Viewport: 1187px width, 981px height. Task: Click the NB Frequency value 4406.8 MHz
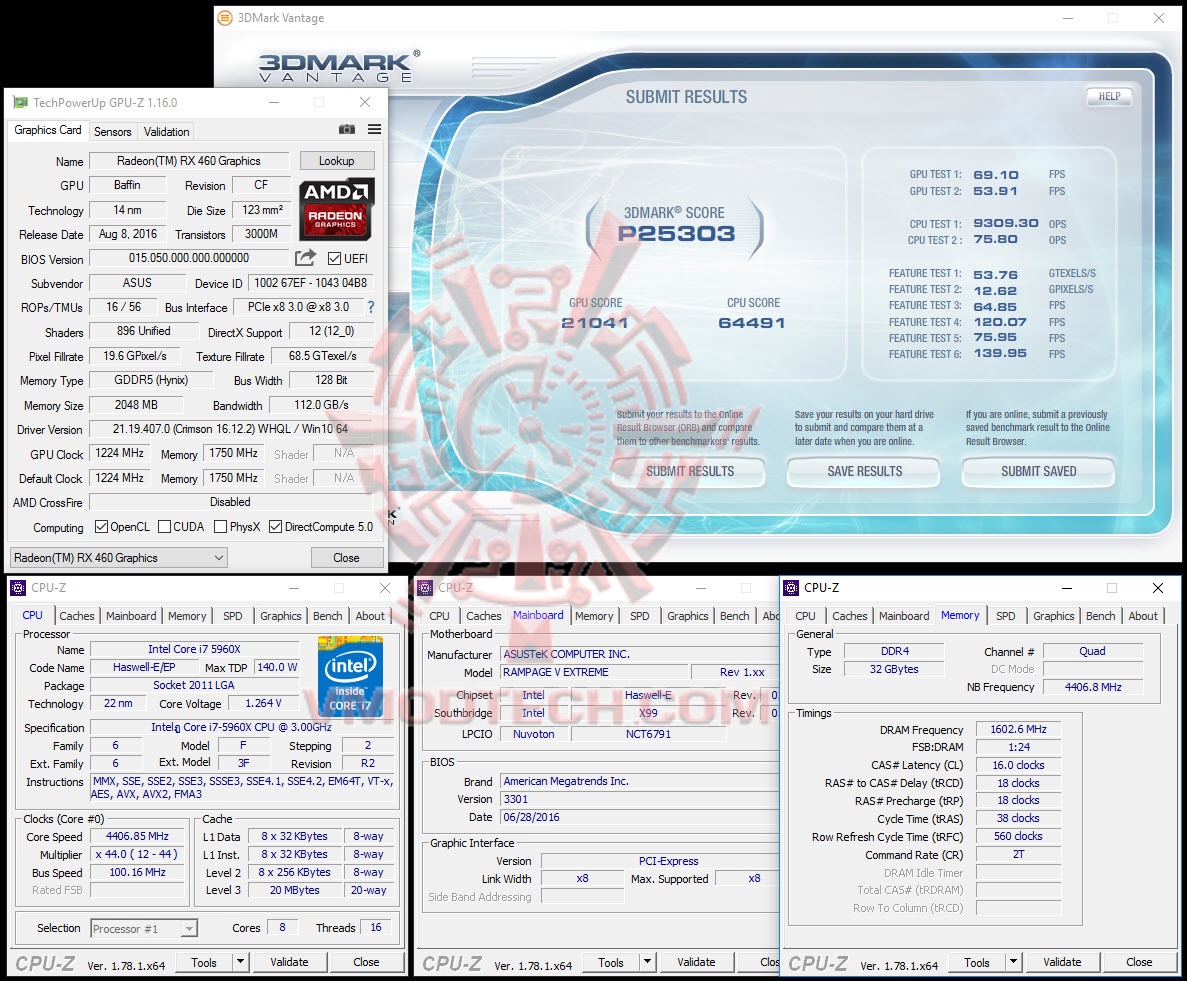[1092, 687]
